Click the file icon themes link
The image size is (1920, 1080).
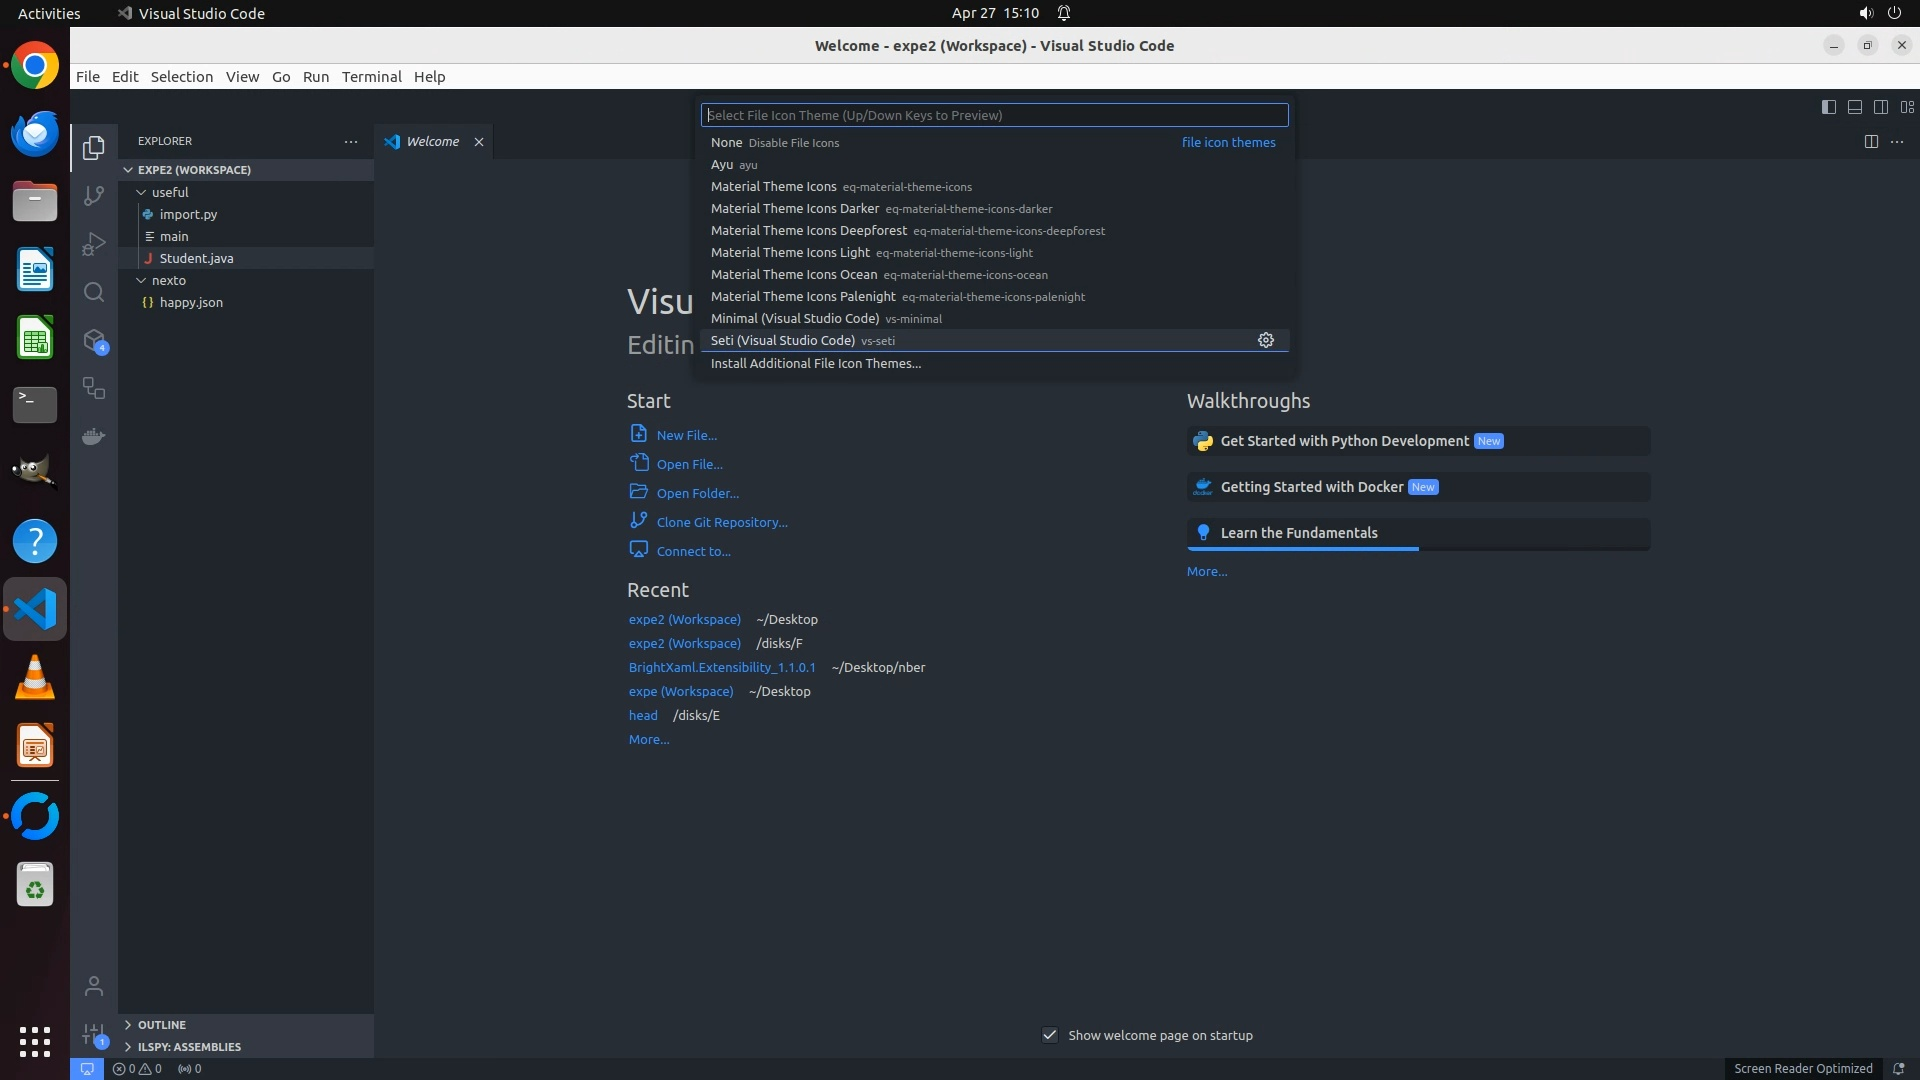(x=1228, y=142)
